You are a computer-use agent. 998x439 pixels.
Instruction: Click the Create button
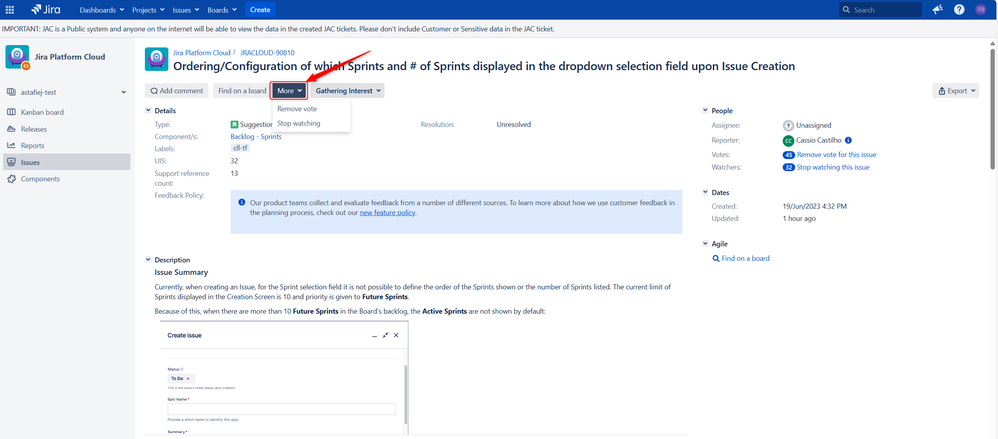(x=260, y=10)
